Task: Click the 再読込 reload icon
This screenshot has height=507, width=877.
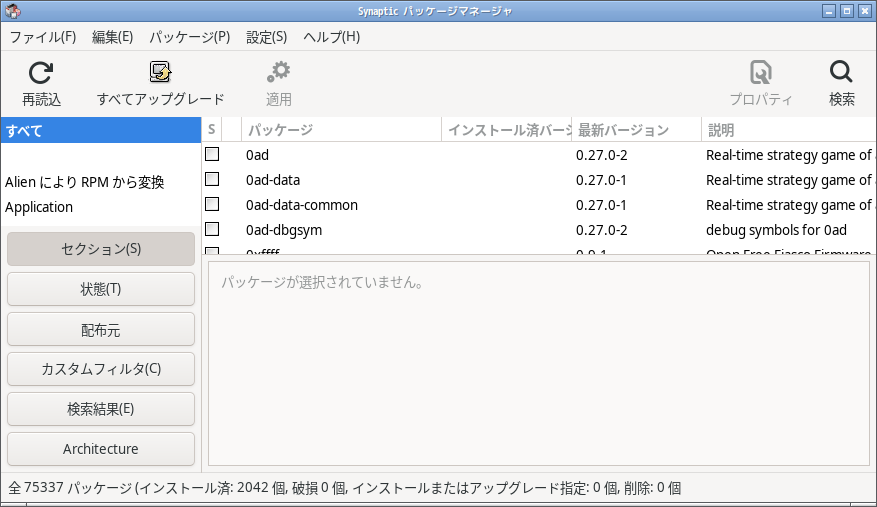Action: 41,73
